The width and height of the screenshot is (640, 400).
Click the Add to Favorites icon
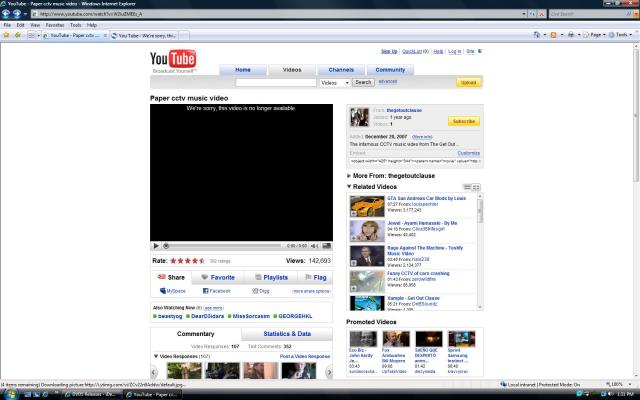(18, 36)
